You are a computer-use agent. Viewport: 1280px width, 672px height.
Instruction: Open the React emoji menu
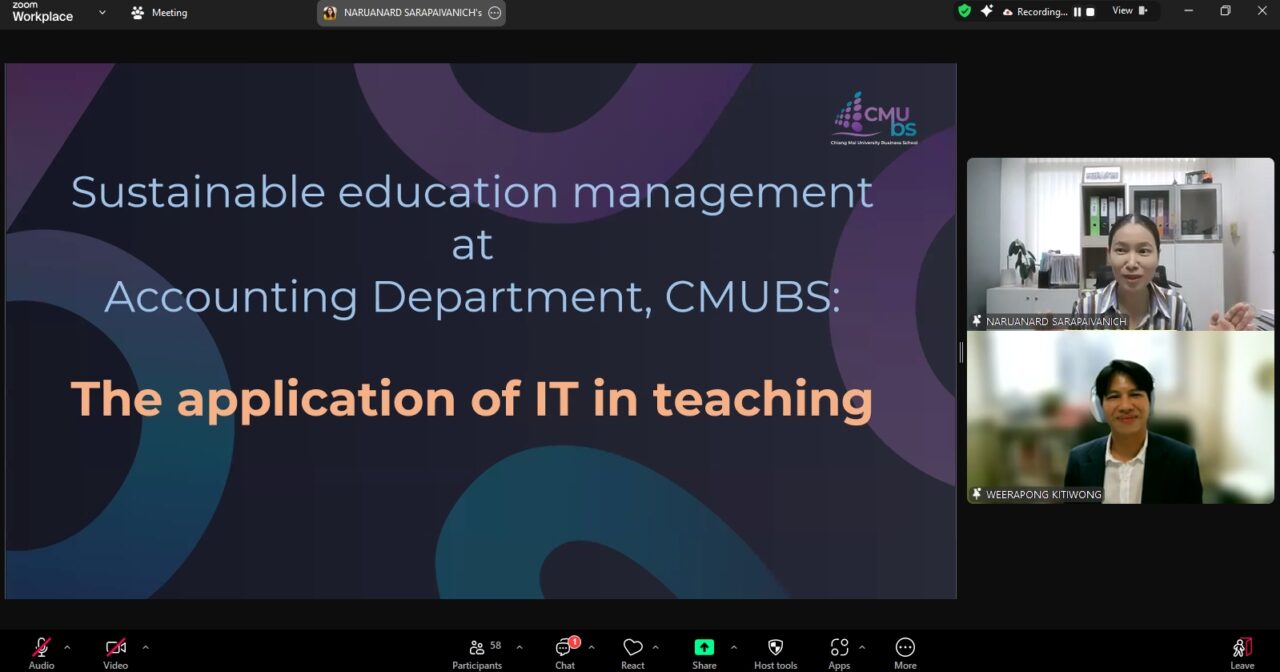[x=632, y=648]
